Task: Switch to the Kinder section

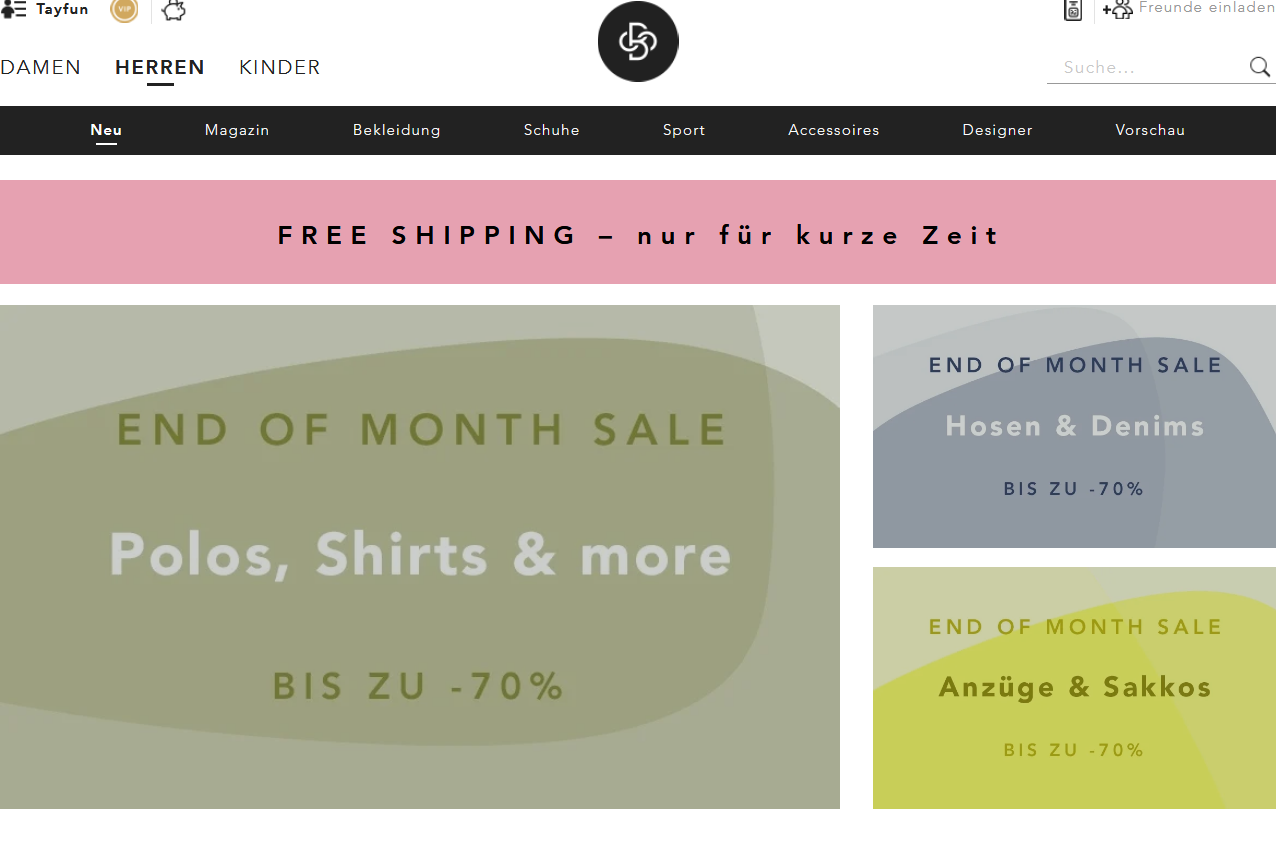Action: [x=280, y=68]
